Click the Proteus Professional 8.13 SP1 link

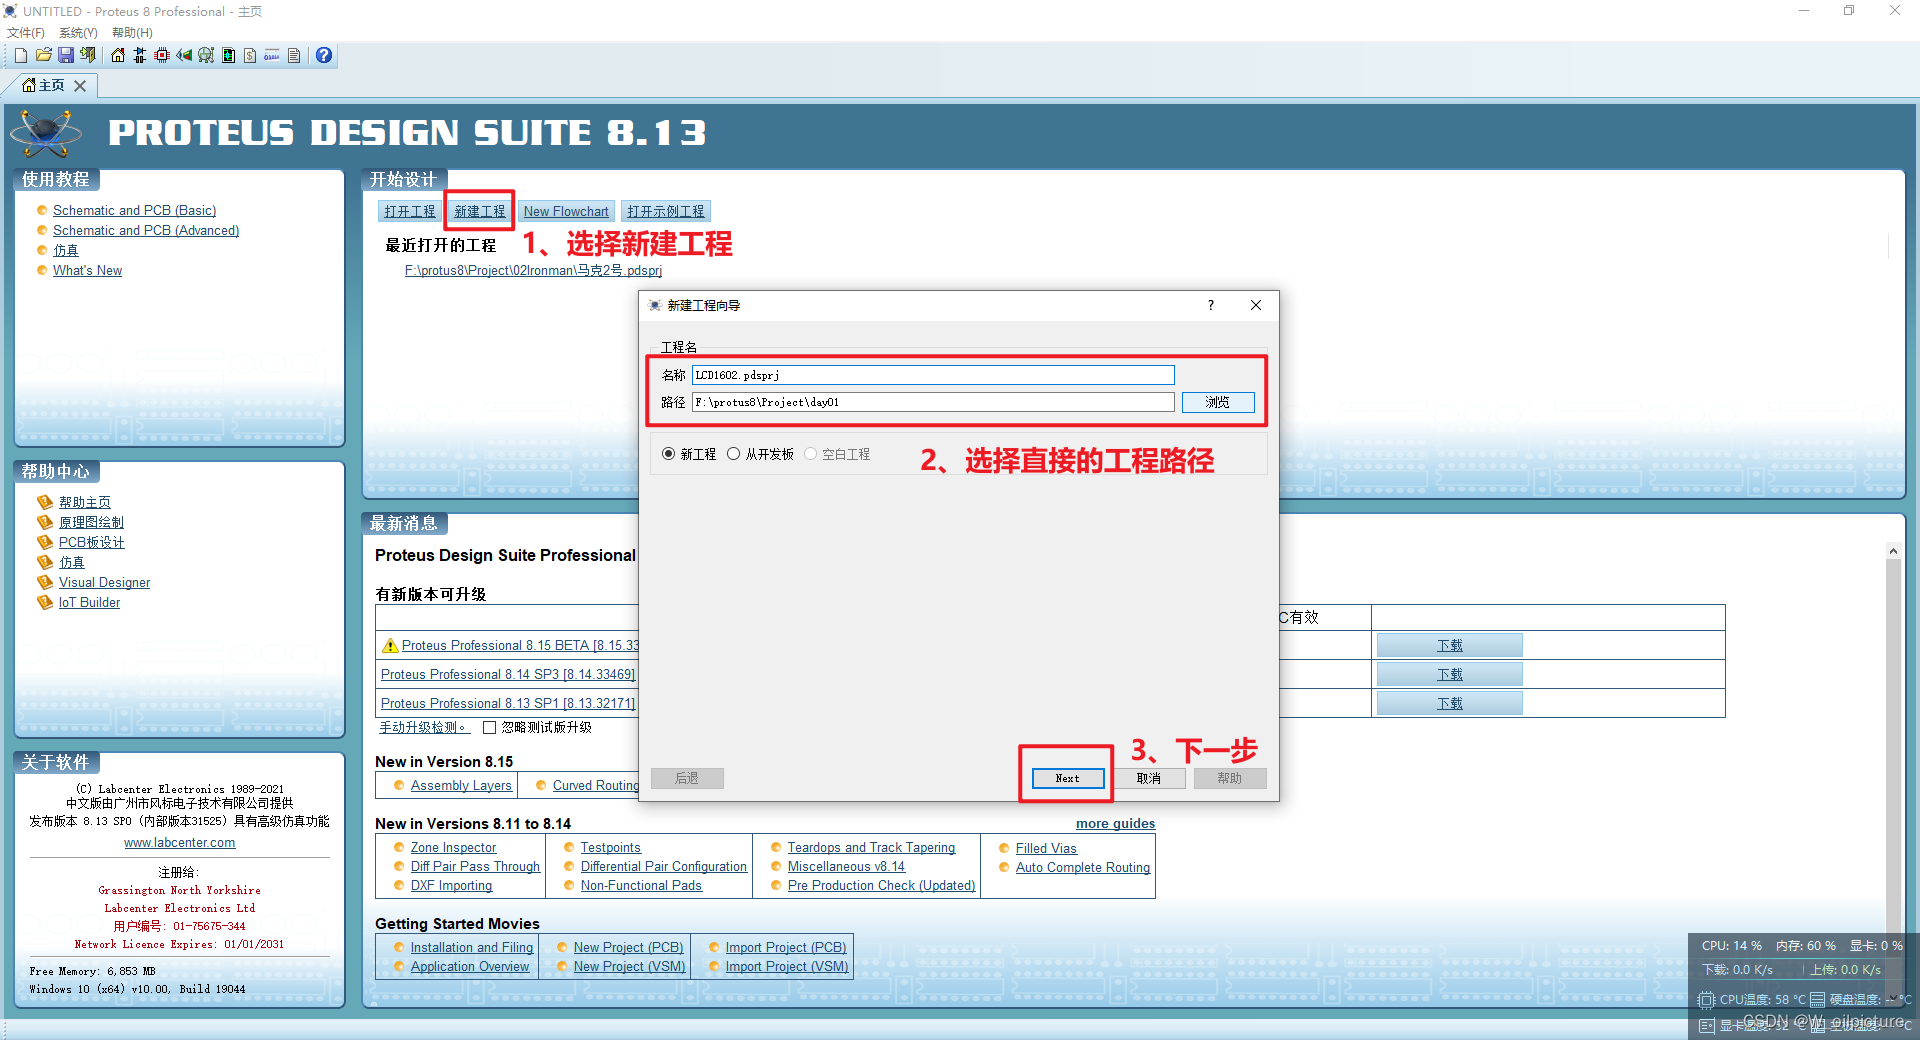click(x=508, y=703)
